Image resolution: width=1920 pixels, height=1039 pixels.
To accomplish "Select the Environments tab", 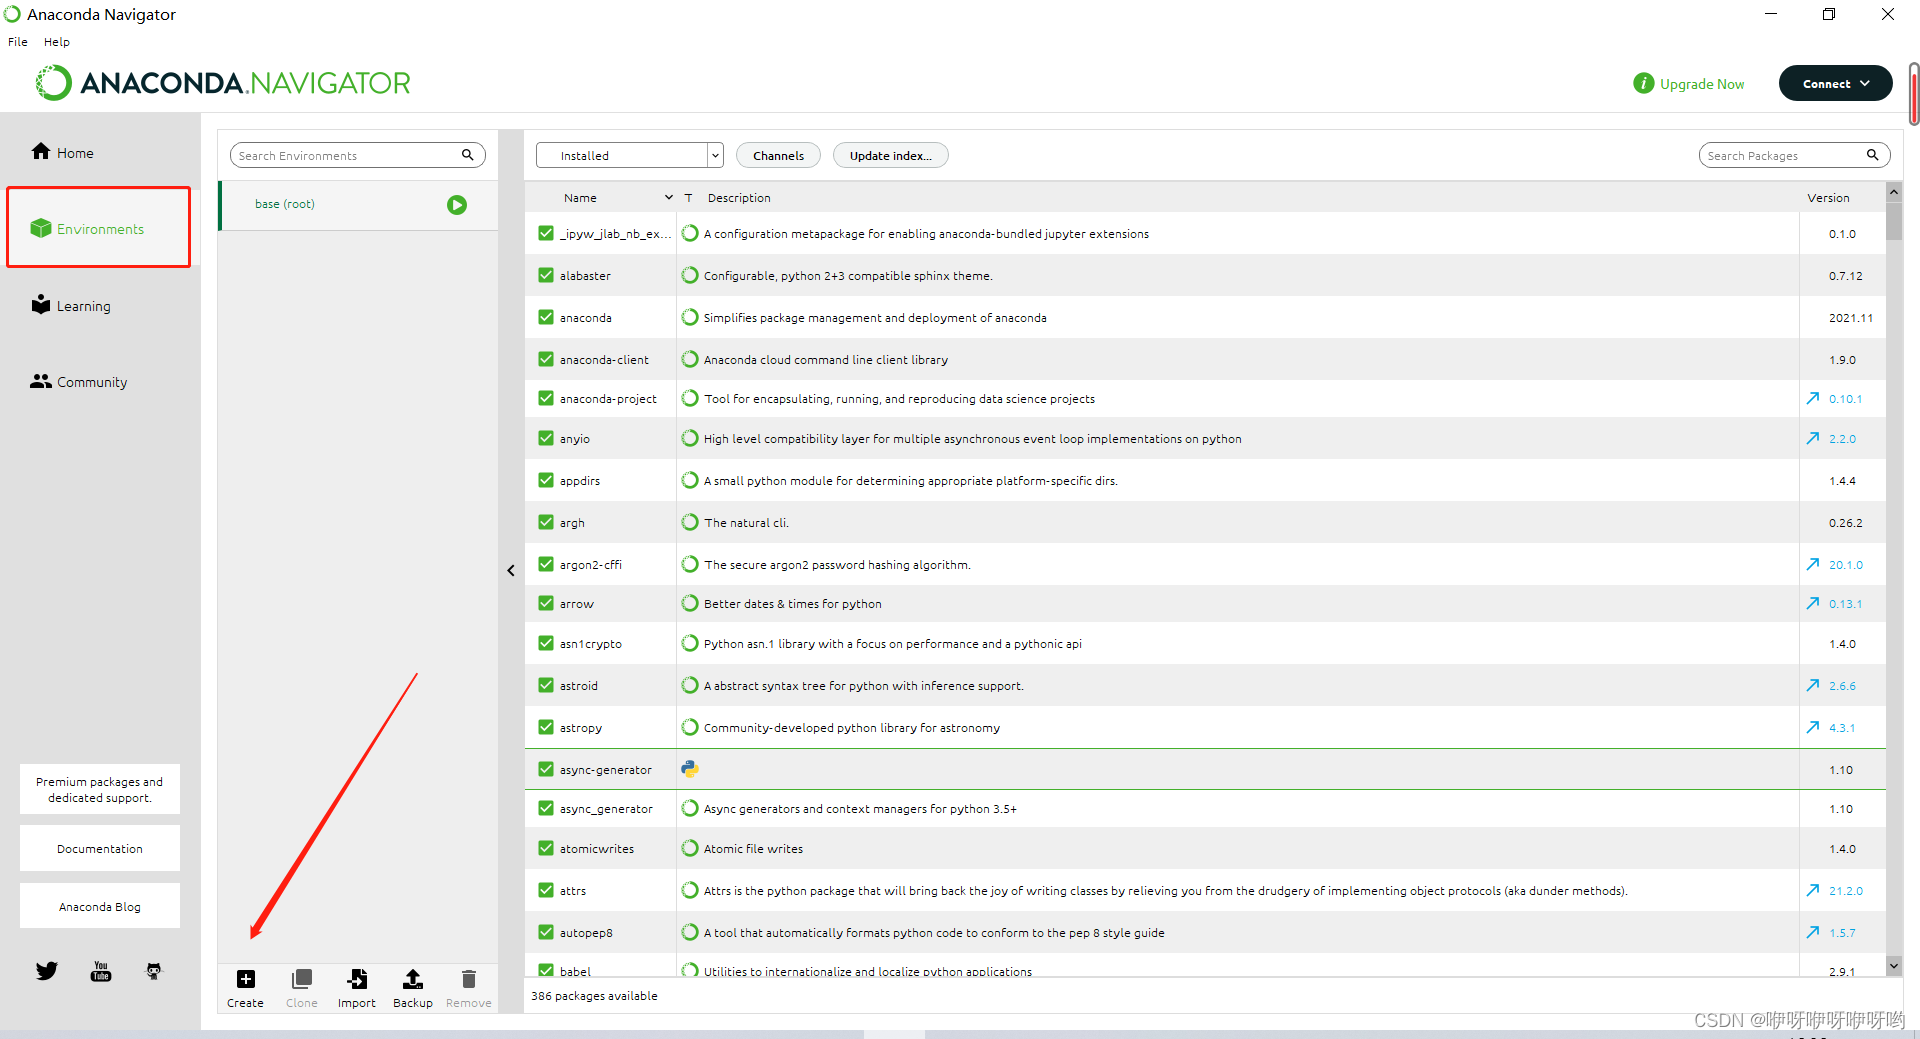I will point(98,228).
